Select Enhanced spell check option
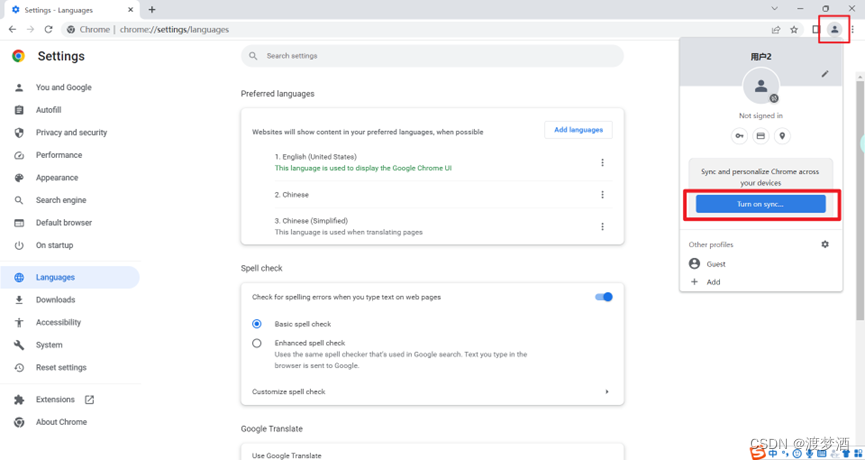 click(x=257, y=343)
